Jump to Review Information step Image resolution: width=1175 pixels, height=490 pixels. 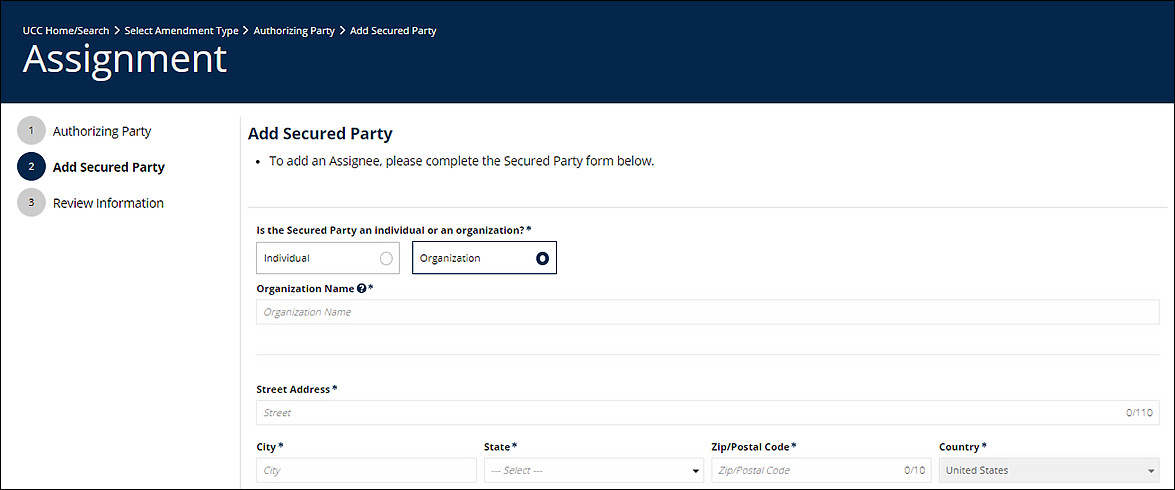(x=108, y=203)
